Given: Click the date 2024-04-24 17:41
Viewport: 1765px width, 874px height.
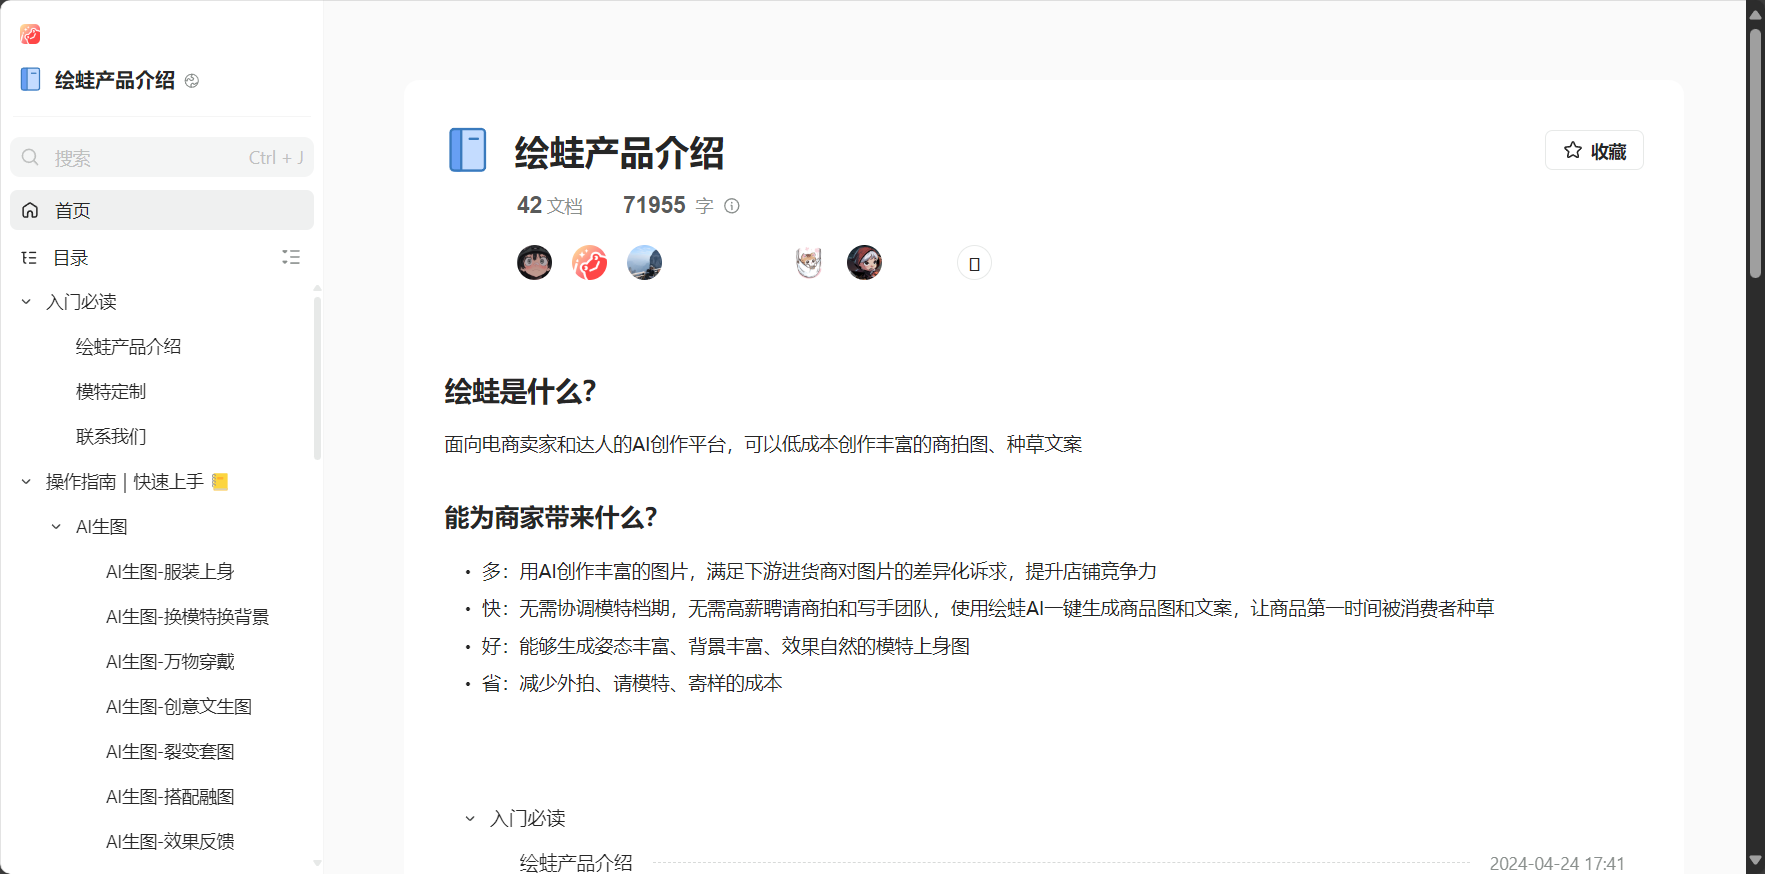Looking at the screenshot, I should pos(1557,863).
